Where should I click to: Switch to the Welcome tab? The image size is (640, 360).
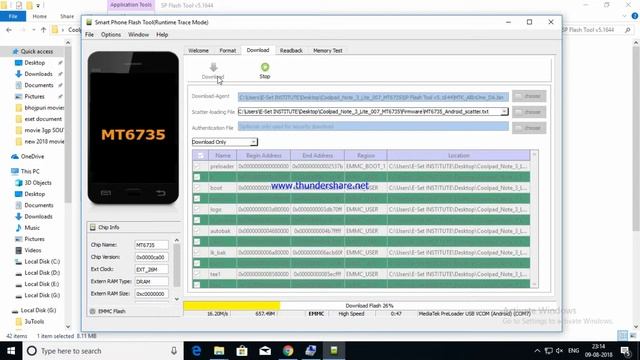pyautogui.click(x=198, y=51)
